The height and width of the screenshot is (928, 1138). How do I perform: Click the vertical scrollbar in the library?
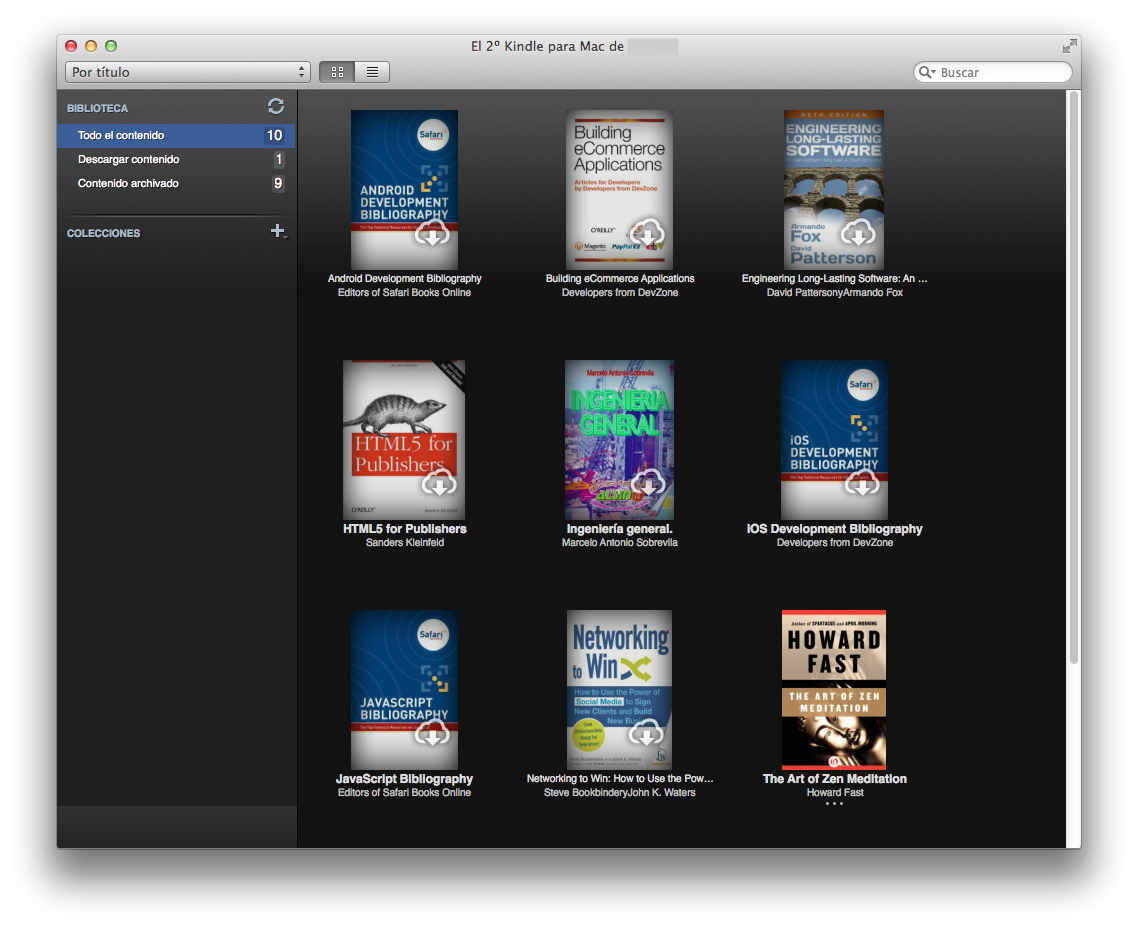point(1074,380)
